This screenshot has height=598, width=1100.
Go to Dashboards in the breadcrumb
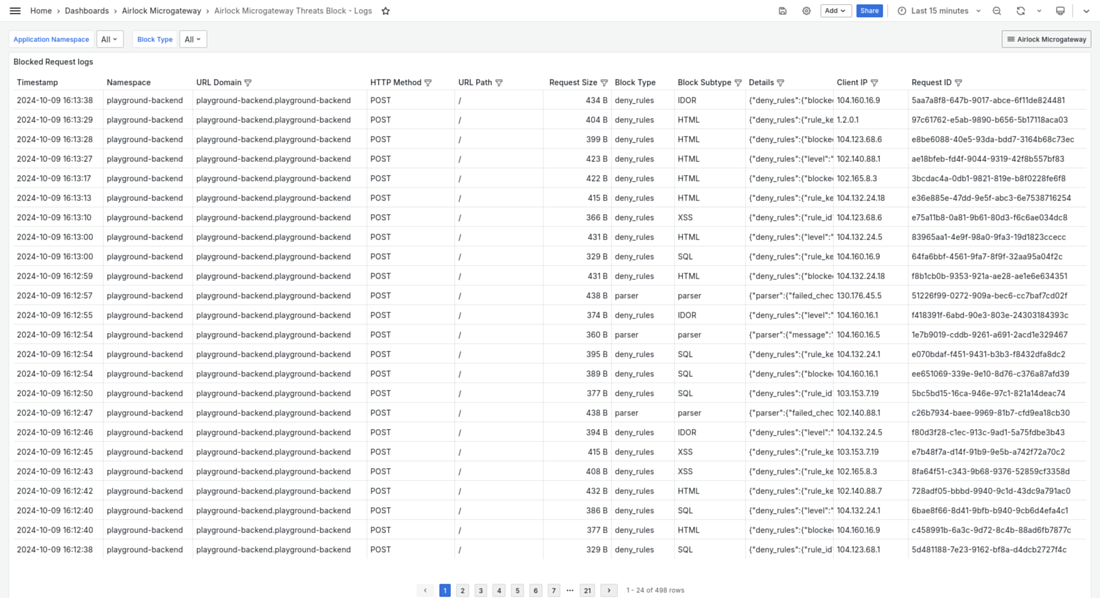tap(87, 11)
